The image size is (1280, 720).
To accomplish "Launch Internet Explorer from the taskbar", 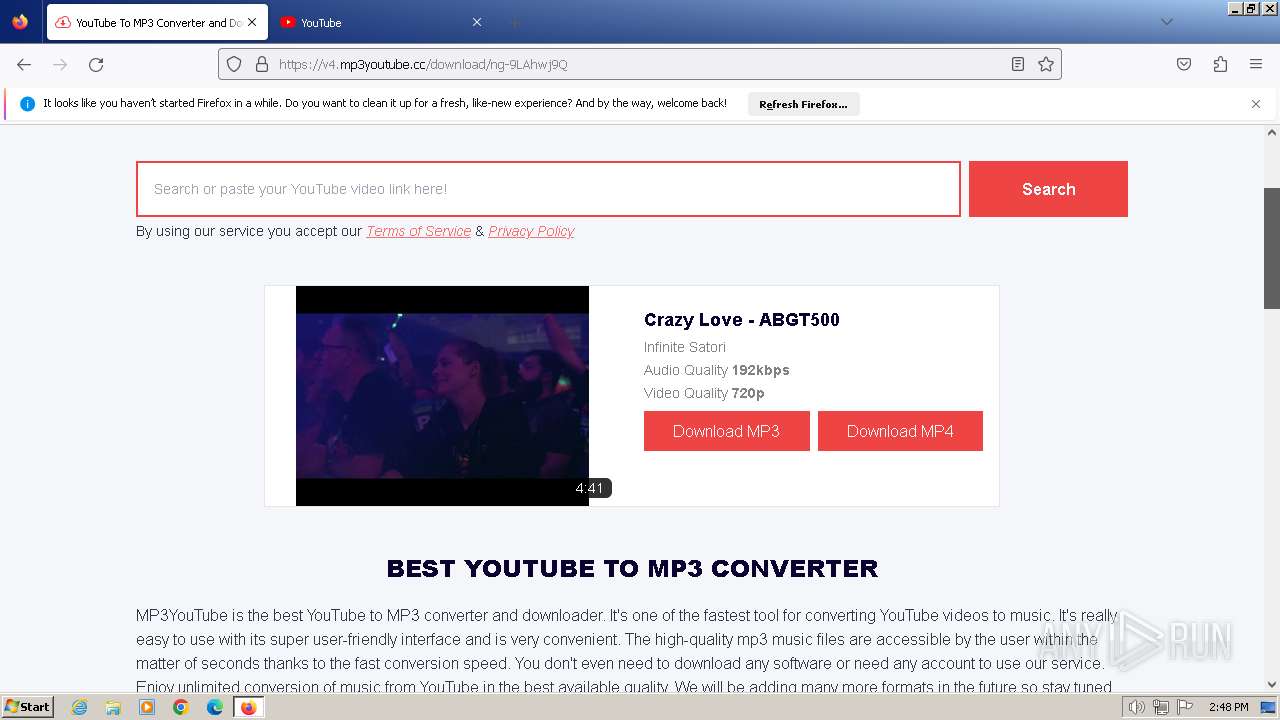I will click(x=79, y=707).
